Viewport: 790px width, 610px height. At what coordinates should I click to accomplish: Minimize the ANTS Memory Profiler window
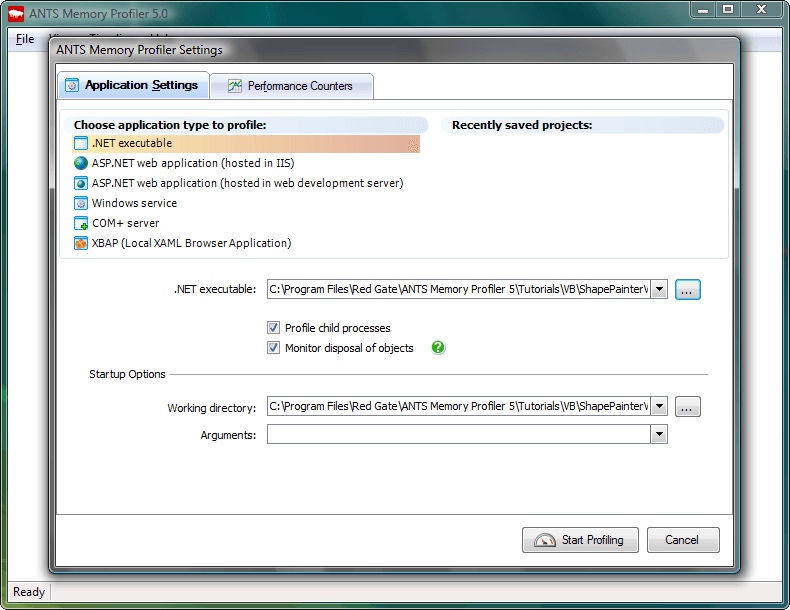[x=704, y=9]
